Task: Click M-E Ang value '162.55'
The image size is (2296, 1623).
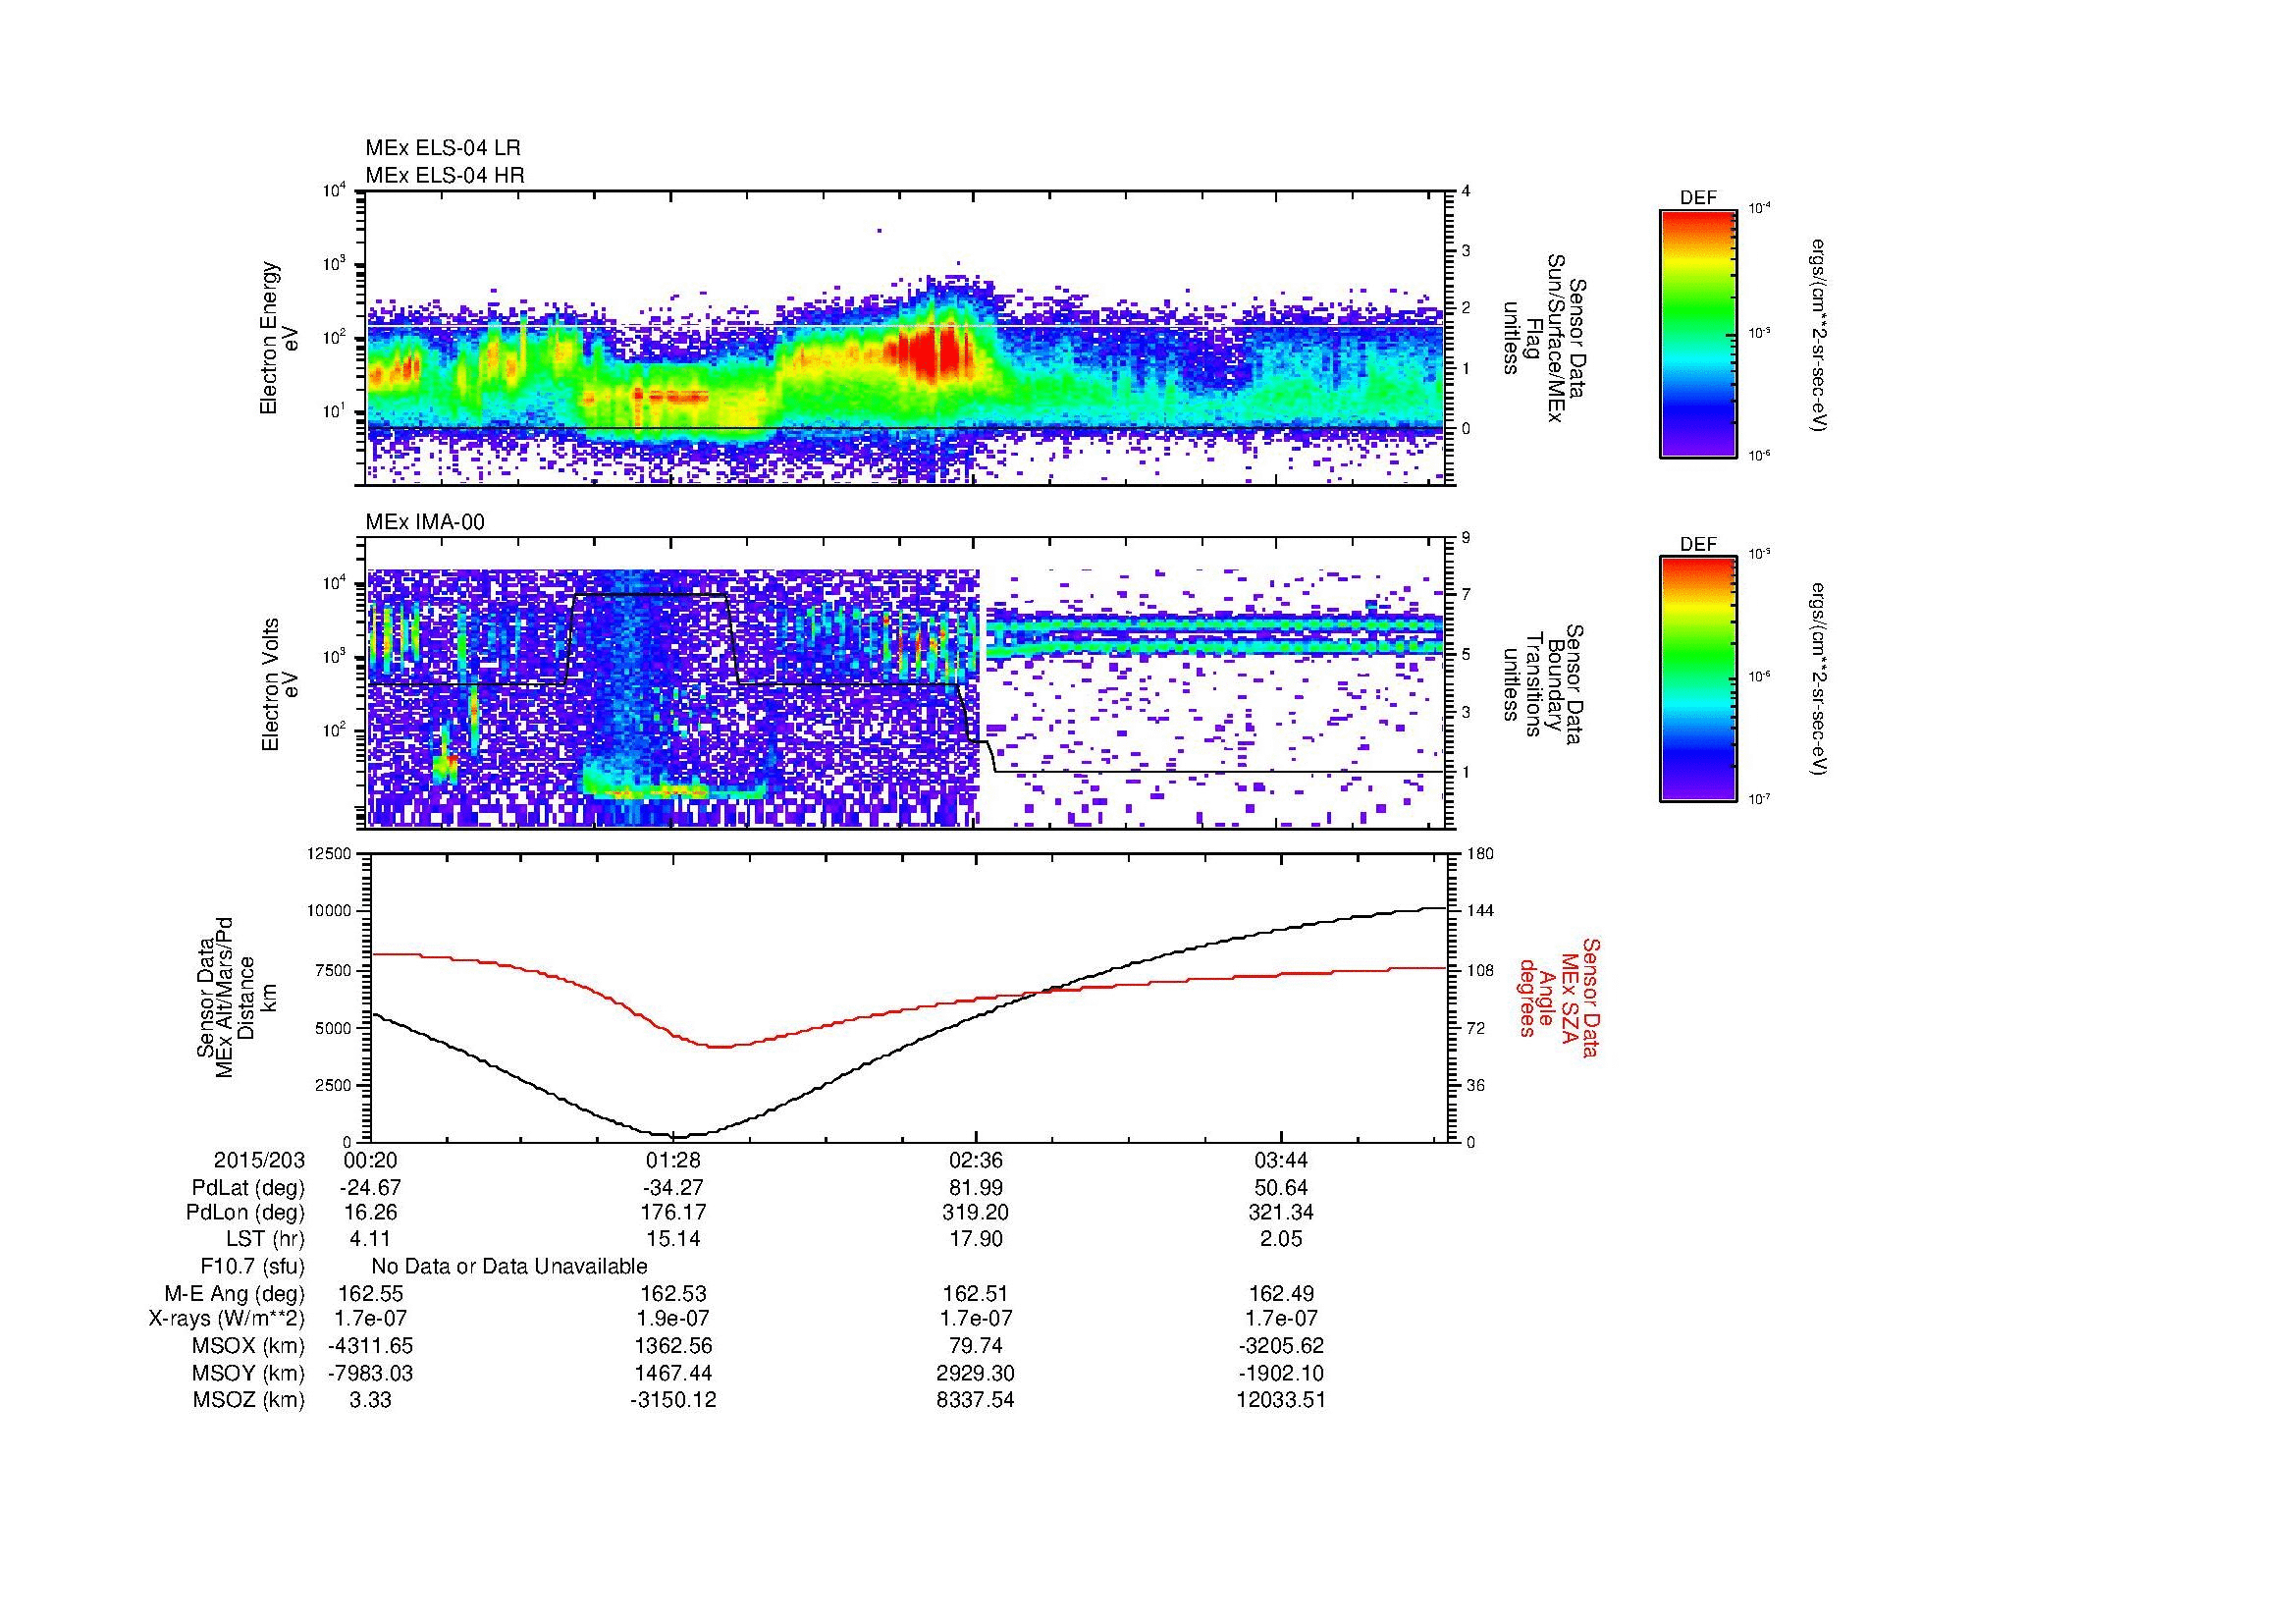Action: click(x=369, y=1293)
